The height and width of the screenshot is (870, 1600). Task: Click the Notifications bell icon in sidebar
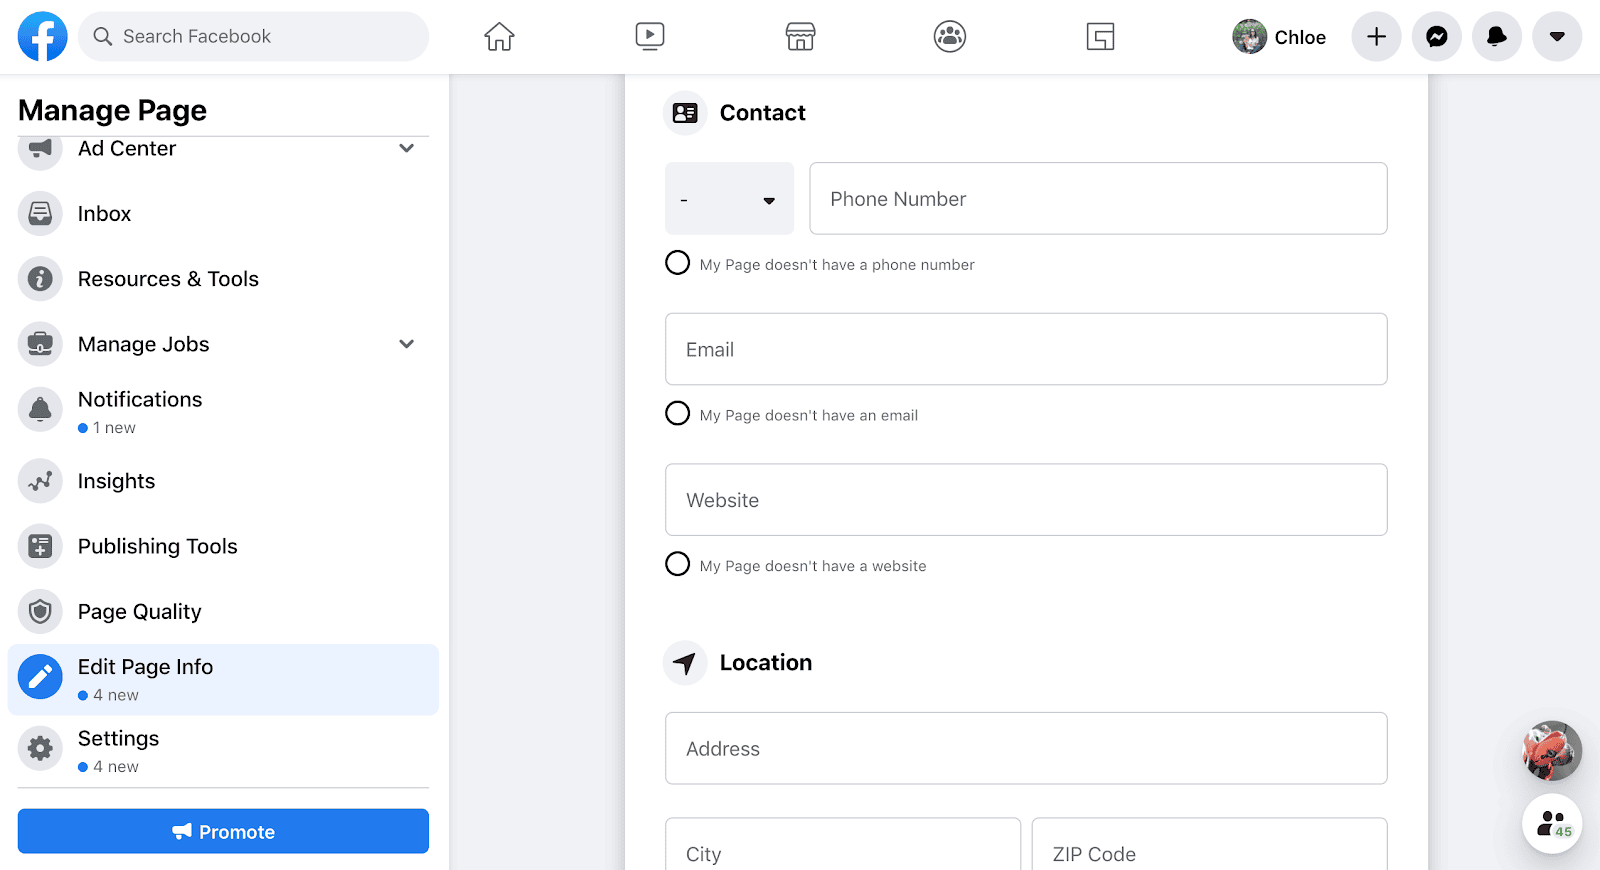[40, 409]
